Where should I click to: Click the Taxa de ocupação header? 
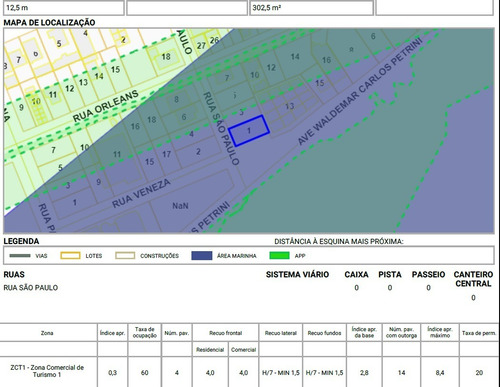145,333
